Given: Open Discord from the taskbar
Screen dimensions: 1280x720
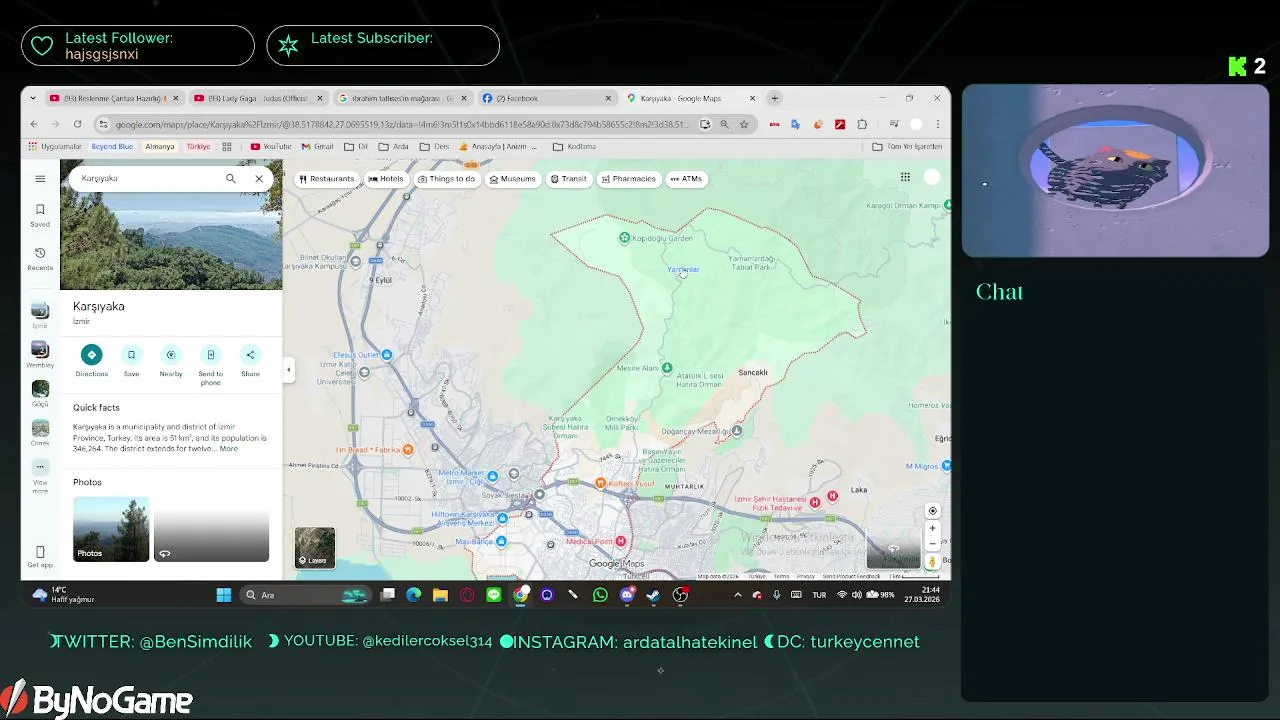Looking at the screenshot, I should (x=627, y=595).
